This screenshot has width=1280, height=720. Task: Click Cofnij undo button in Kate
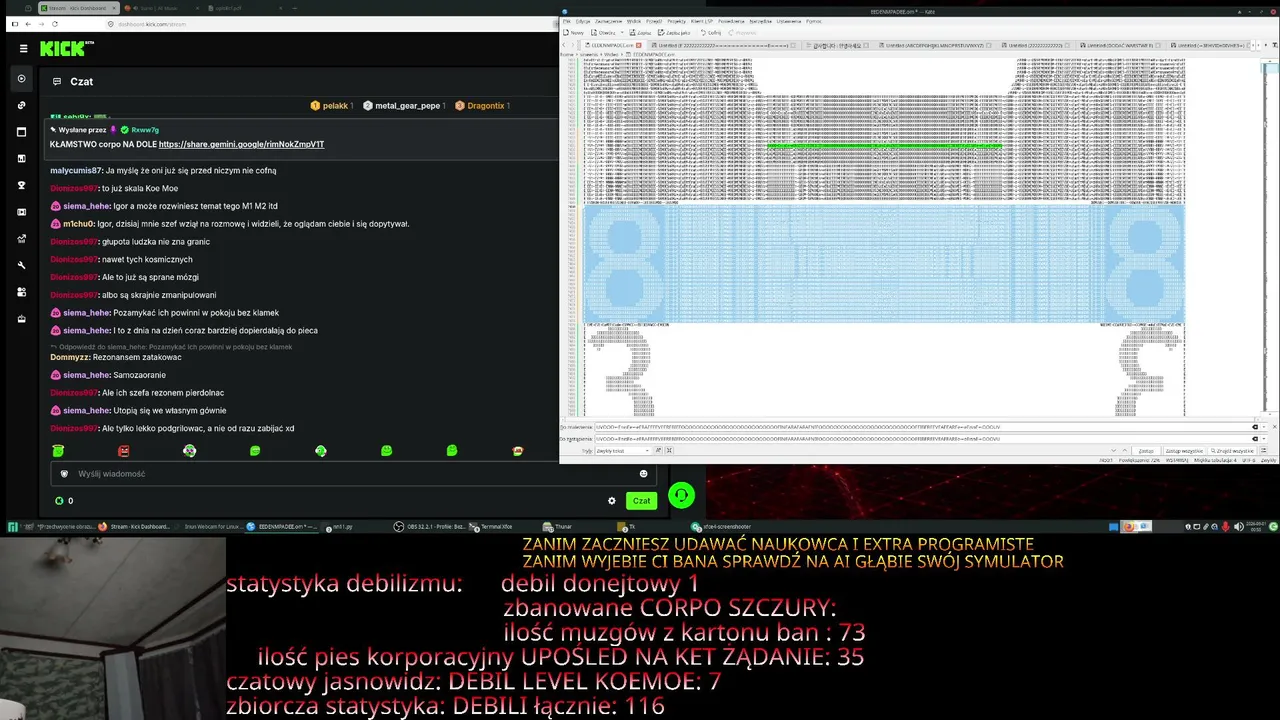pyautogui.click(x=712, y=33)
